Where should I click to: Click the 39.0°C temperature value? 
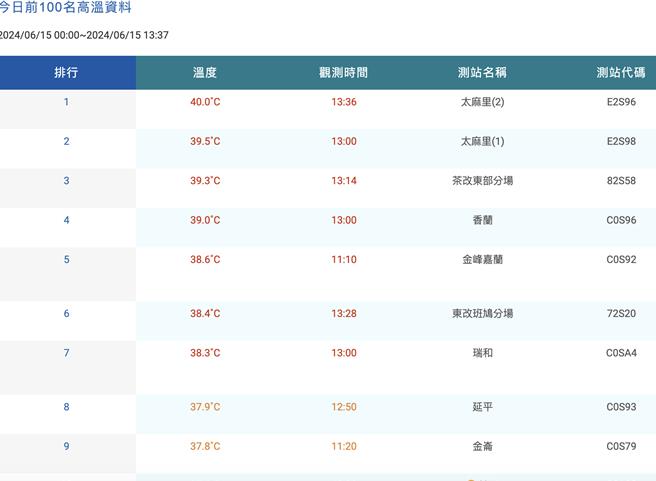[x=205, y=220]
